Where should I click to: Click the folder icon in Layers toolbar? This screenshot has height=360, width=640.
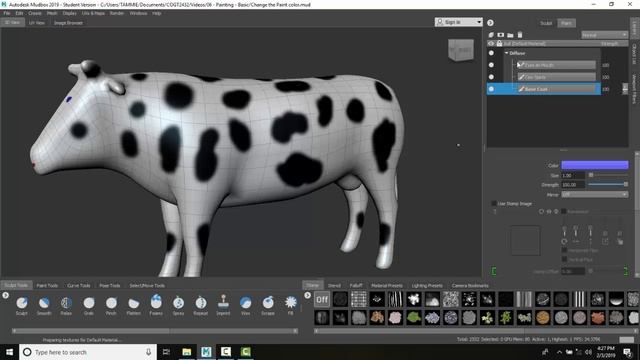click(x=510, y=35)
